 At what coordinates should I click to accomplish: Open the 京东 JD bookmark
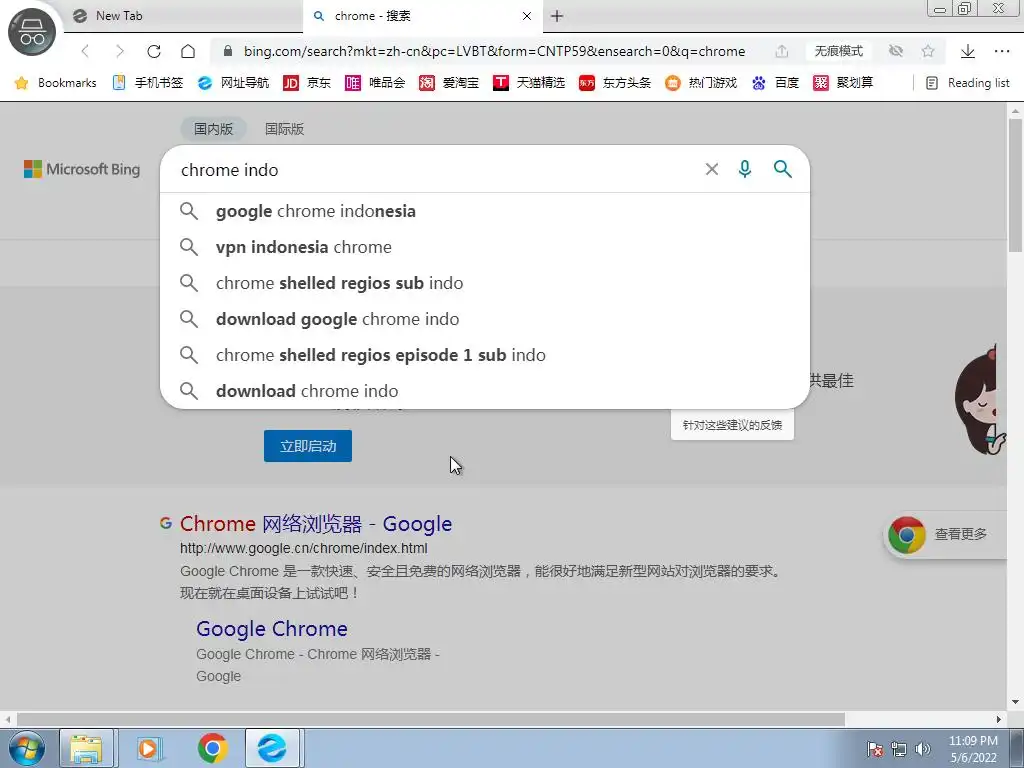pyautogui.click(x=307, y=83)
